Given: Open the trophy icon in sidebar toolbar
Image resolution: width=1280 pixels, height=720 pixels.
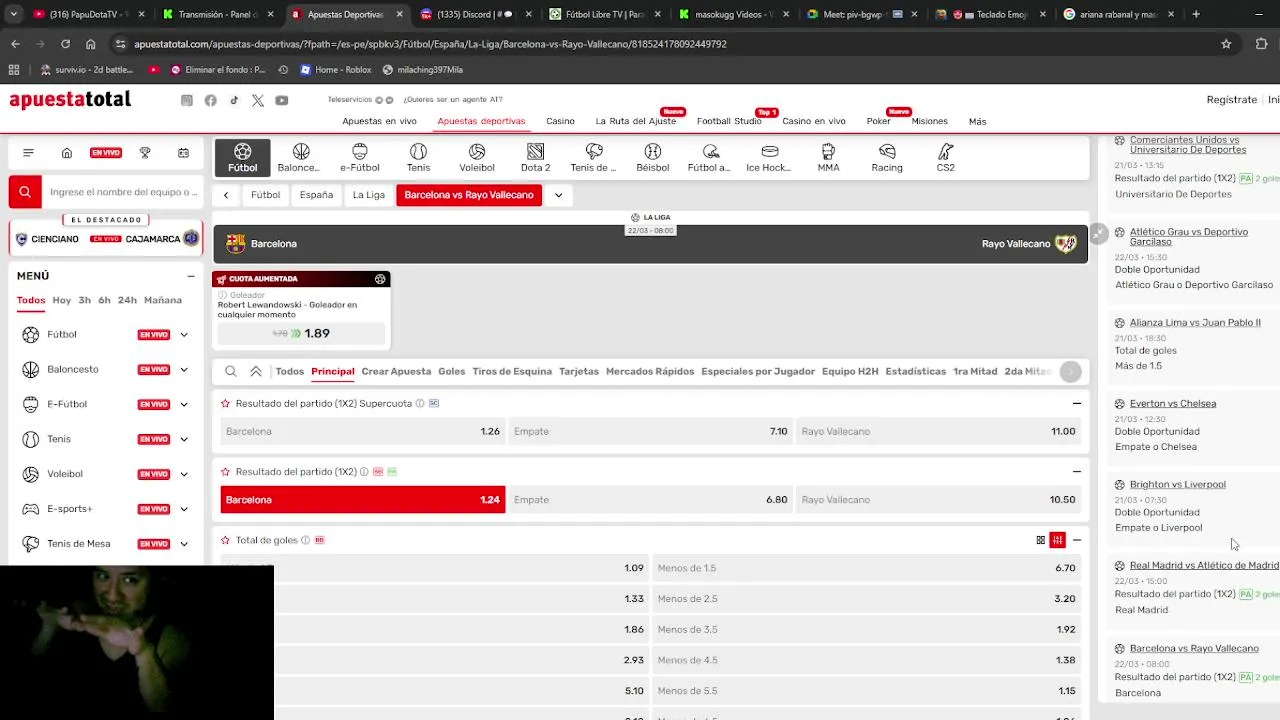Looking at the screenshot, I should pos(145,153).
